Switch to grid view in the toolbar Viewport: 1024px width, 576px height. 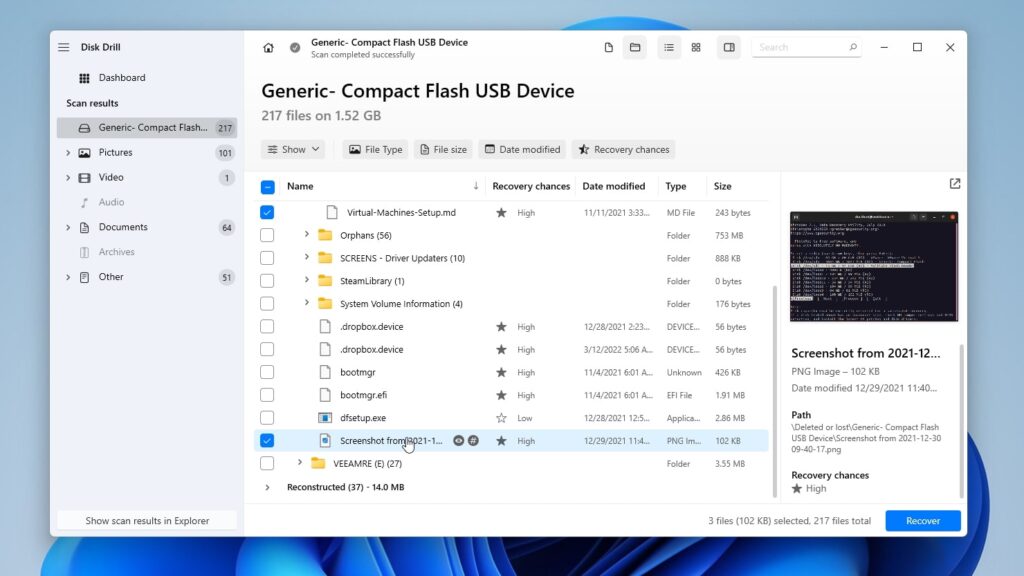695,47
